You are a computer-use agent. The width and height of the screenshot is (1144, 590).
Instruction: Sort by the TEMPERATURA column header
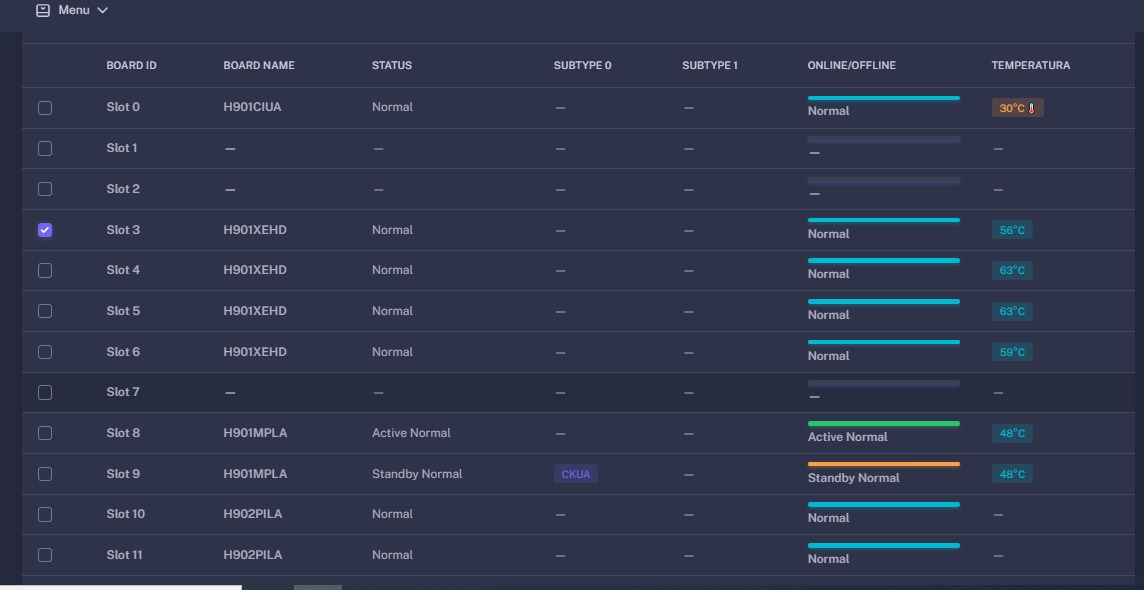tap(1030, 66)
